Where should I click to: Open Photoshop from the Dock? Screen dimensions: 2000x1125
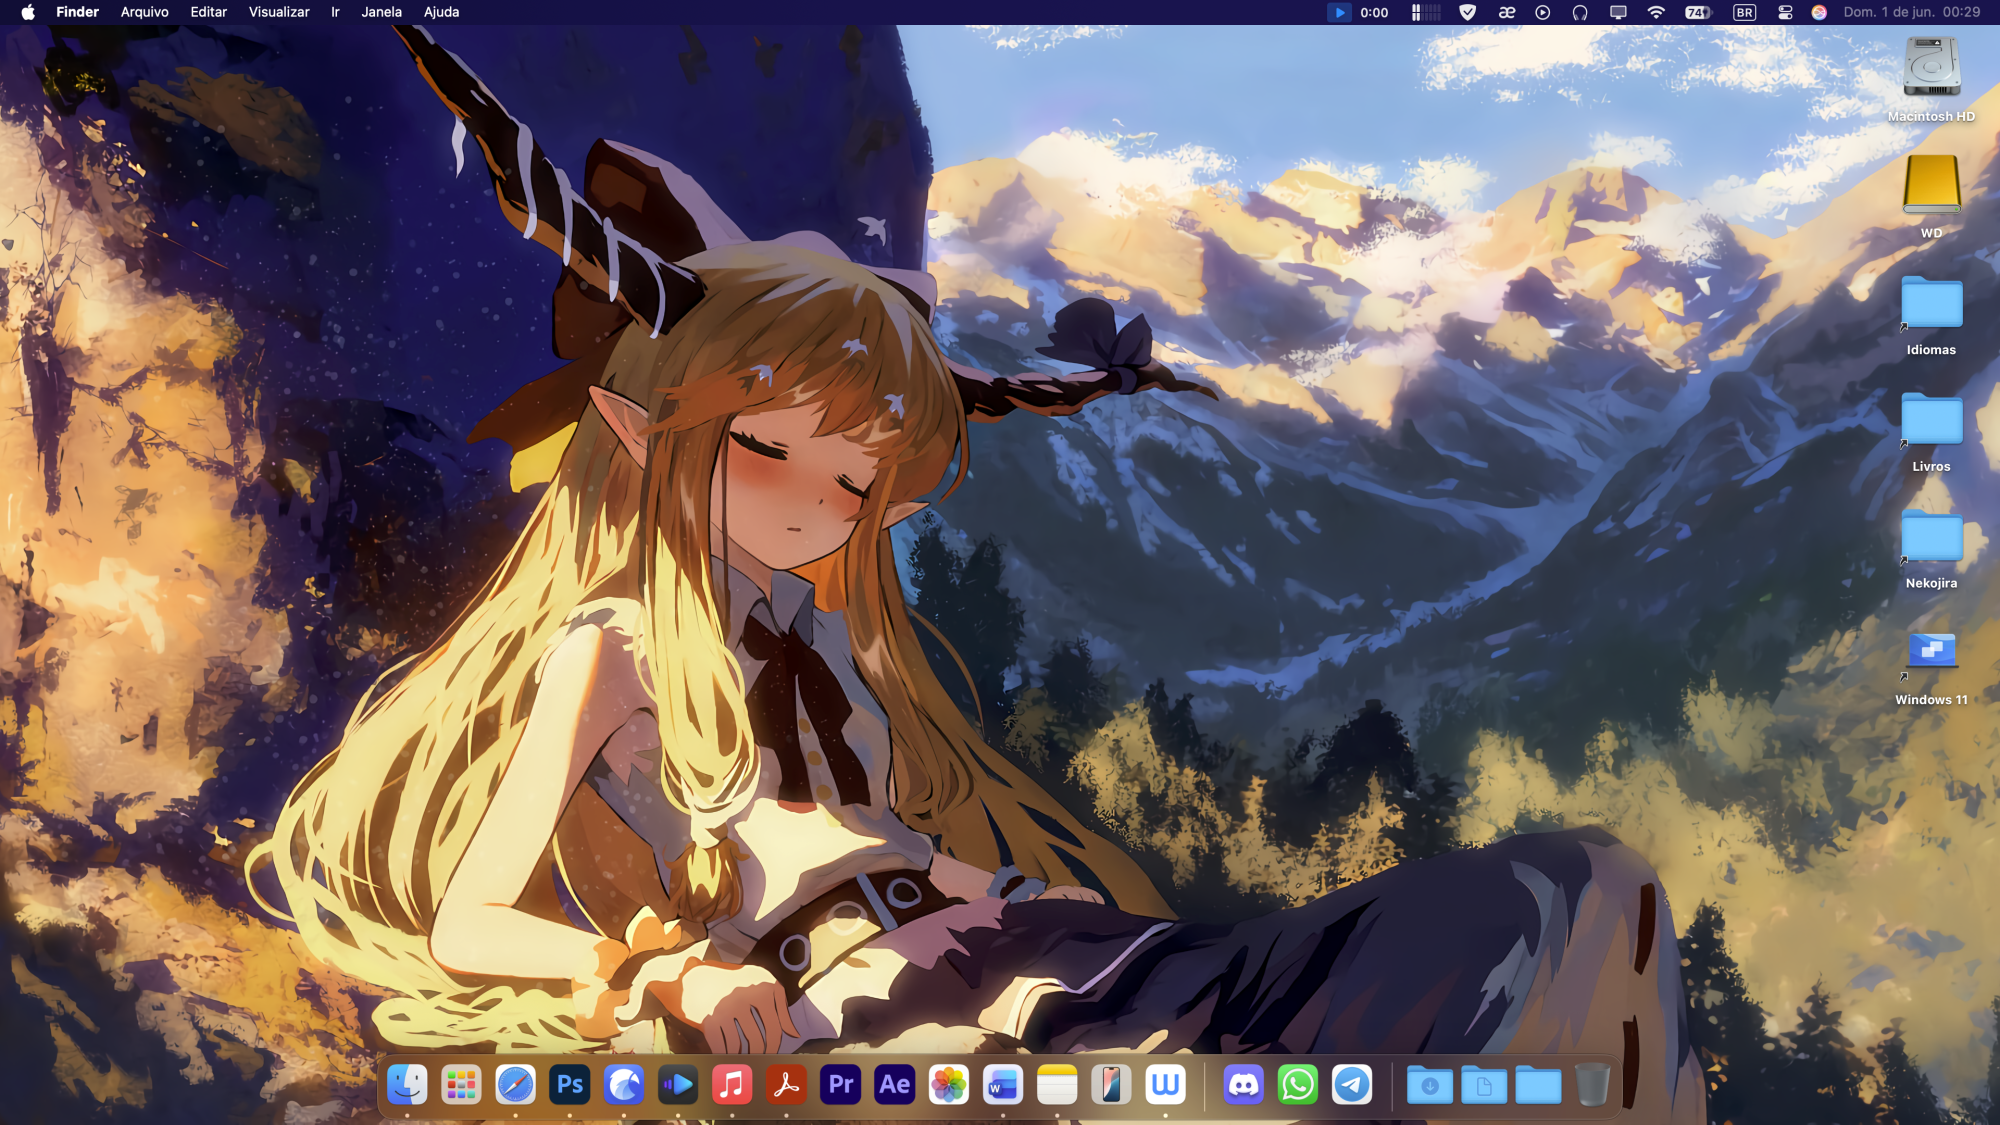(570, 1084)
